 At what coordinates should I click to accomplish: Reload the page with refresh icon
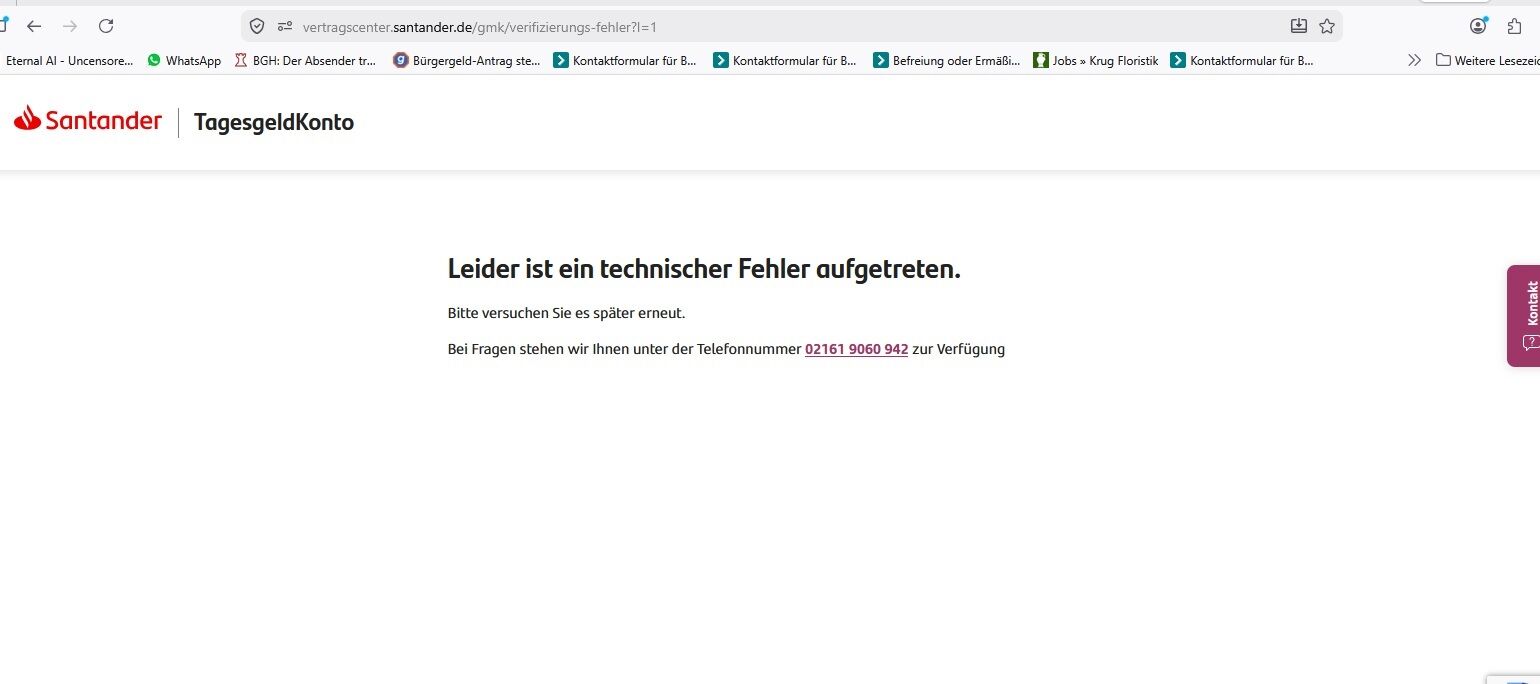click(x=106, y=27)
